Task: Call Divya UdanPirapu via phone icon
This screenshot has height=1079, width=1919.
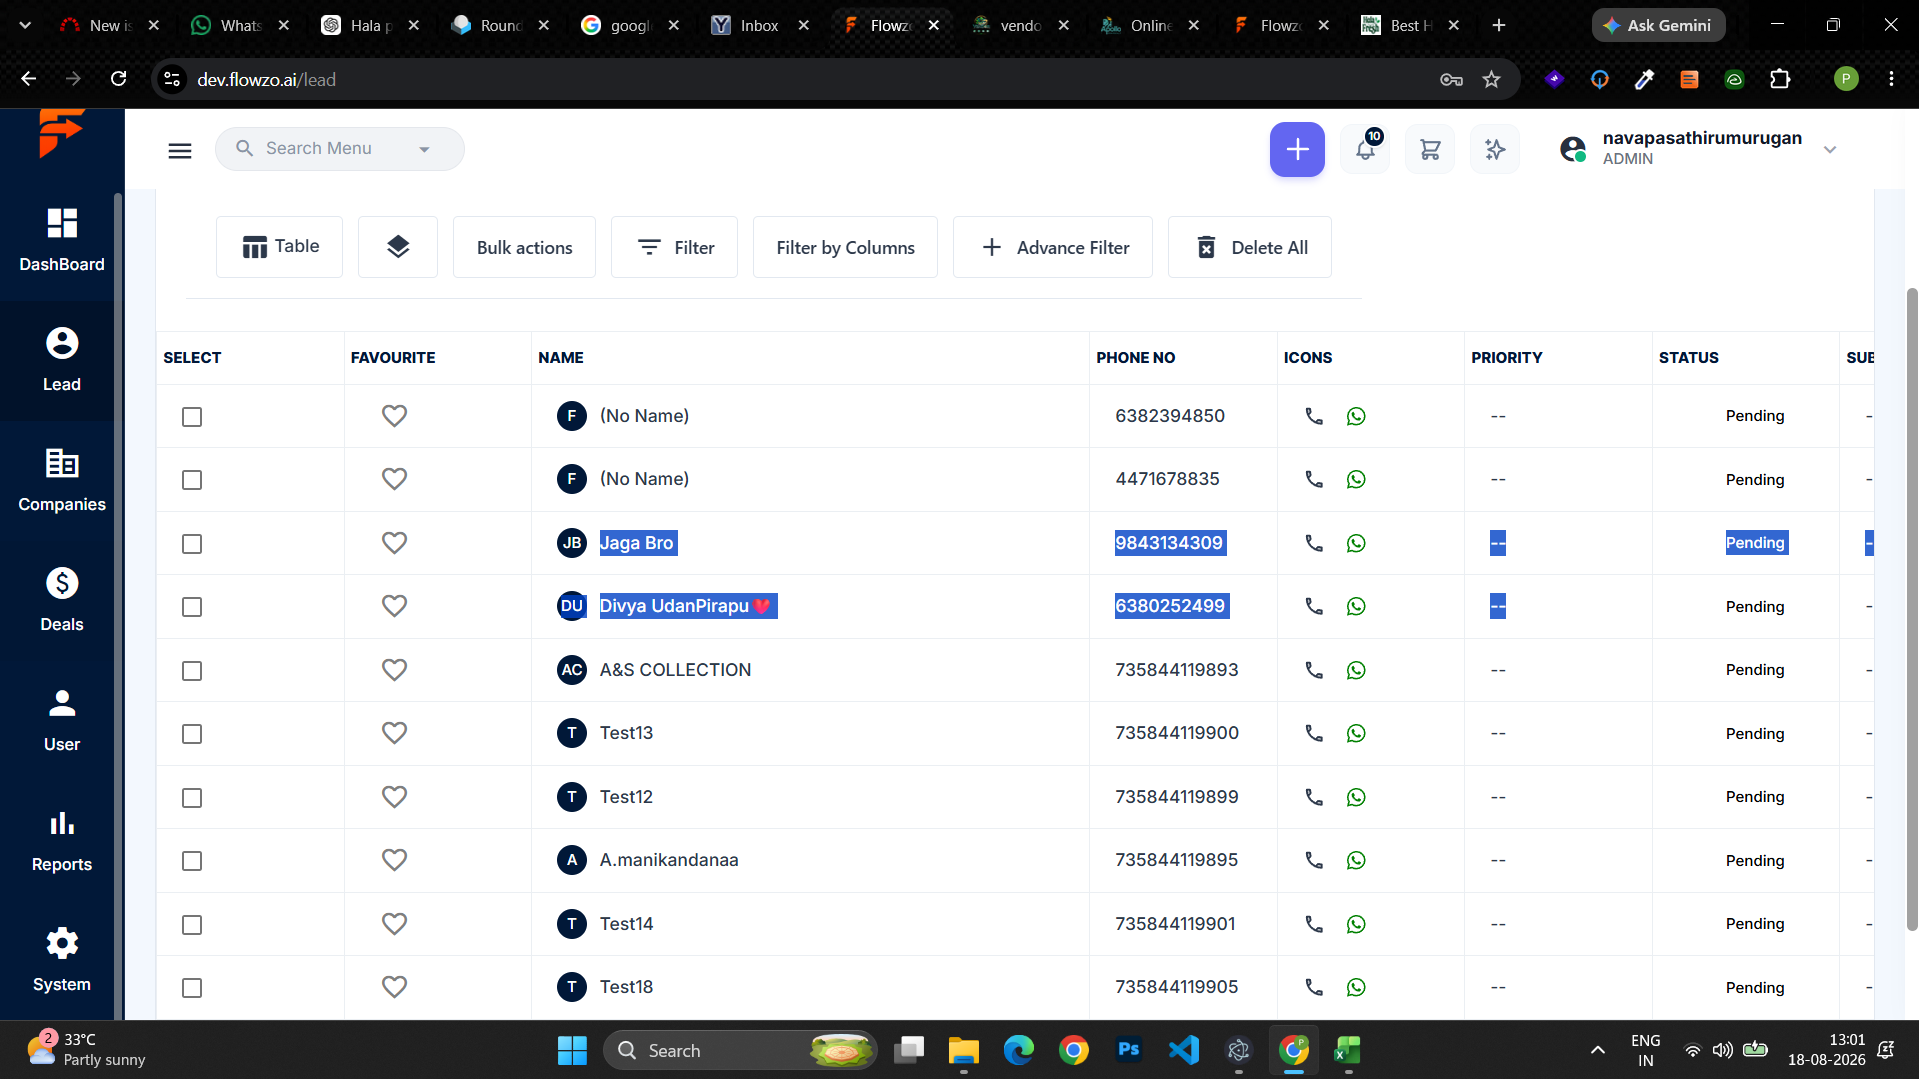Action: point(1314,606)
